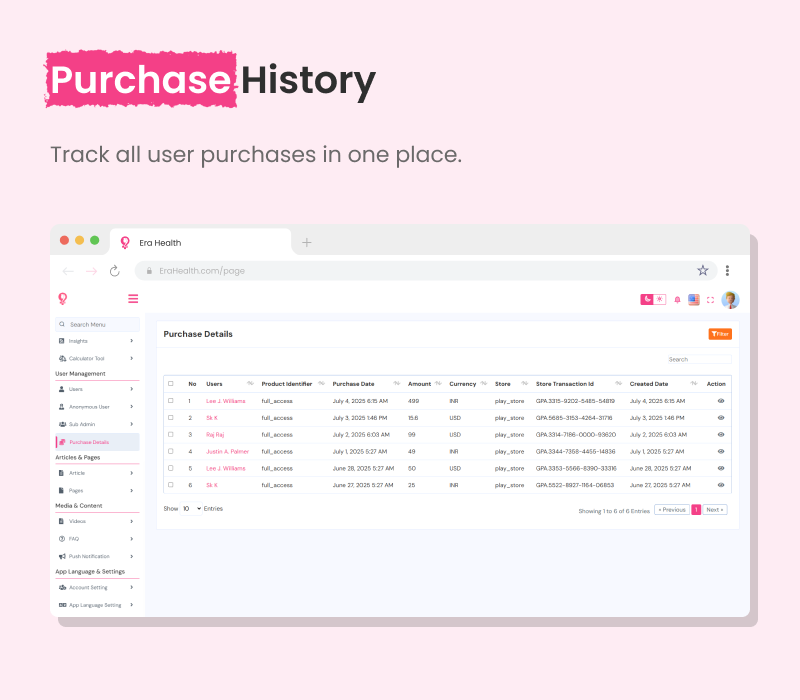Expand the FAQ menu chevron
The height and width of the screenshot is (700, 800).
click(x=132, y=539)
